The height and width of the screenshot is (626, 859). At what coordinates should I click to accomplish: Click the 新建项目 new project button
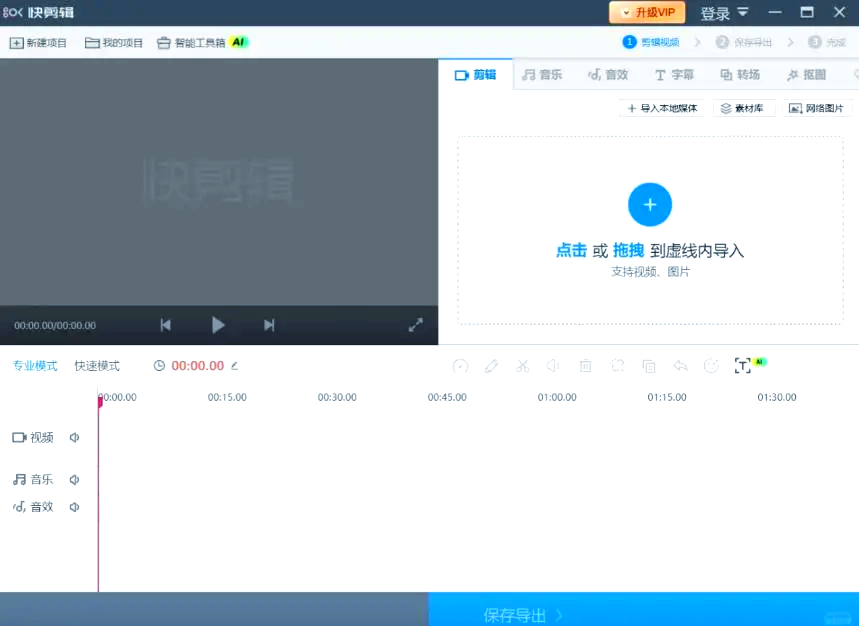tap(38, 43)
